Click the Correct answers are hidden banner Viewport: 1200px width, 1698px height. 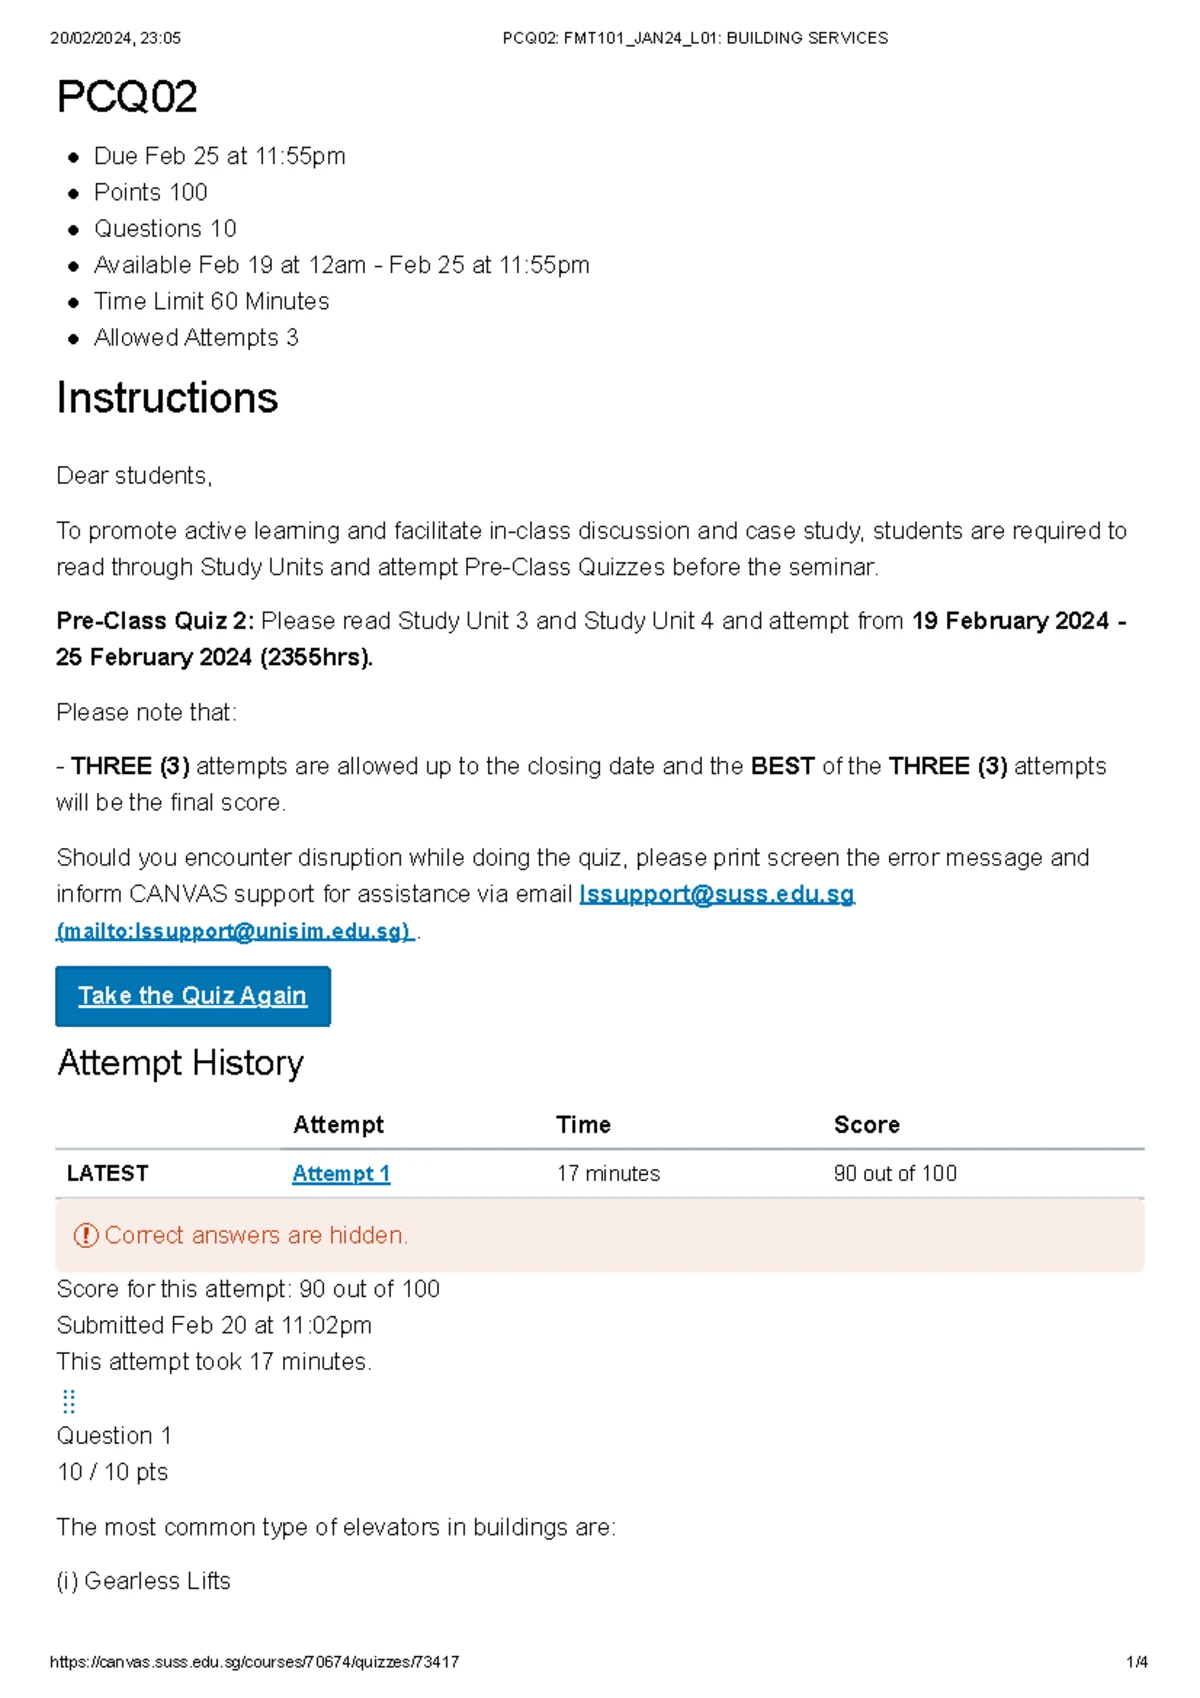pos(600,1235)
